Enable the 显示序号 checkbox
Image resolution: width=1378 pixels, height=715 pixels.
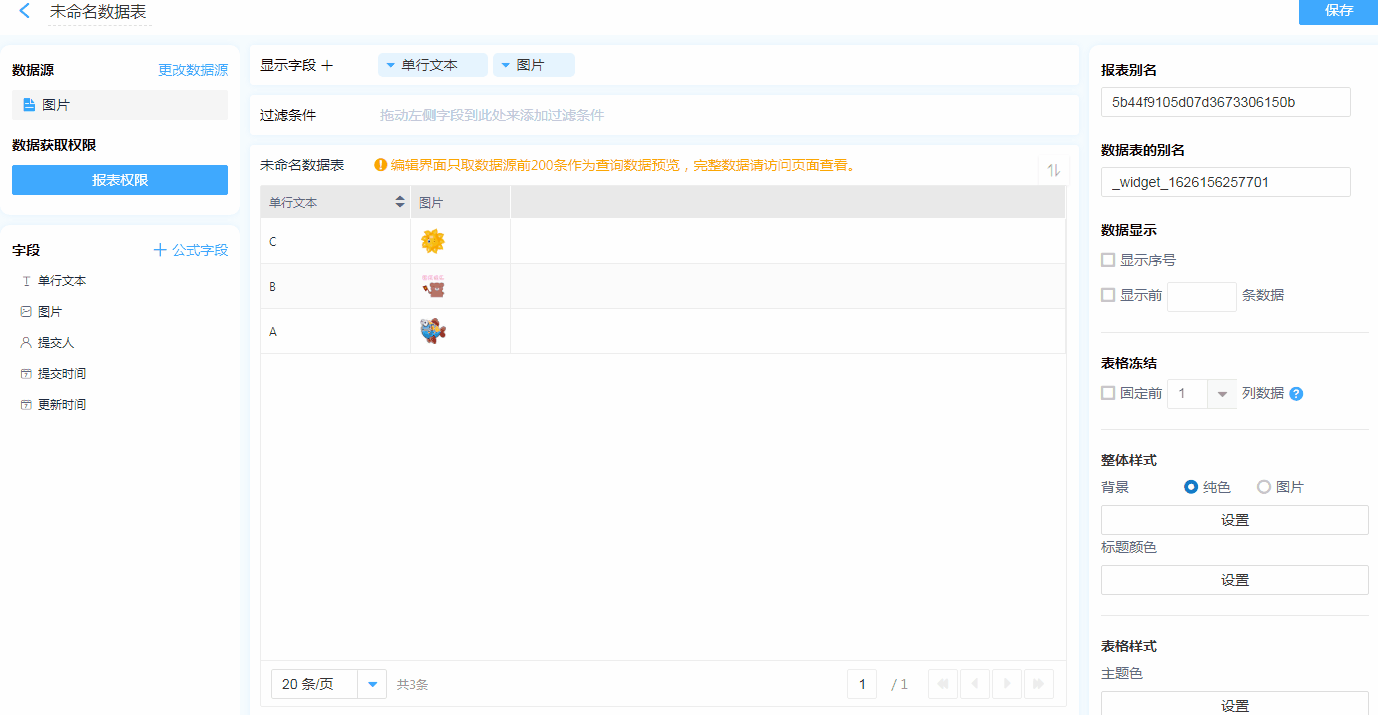coord(1108,260)
